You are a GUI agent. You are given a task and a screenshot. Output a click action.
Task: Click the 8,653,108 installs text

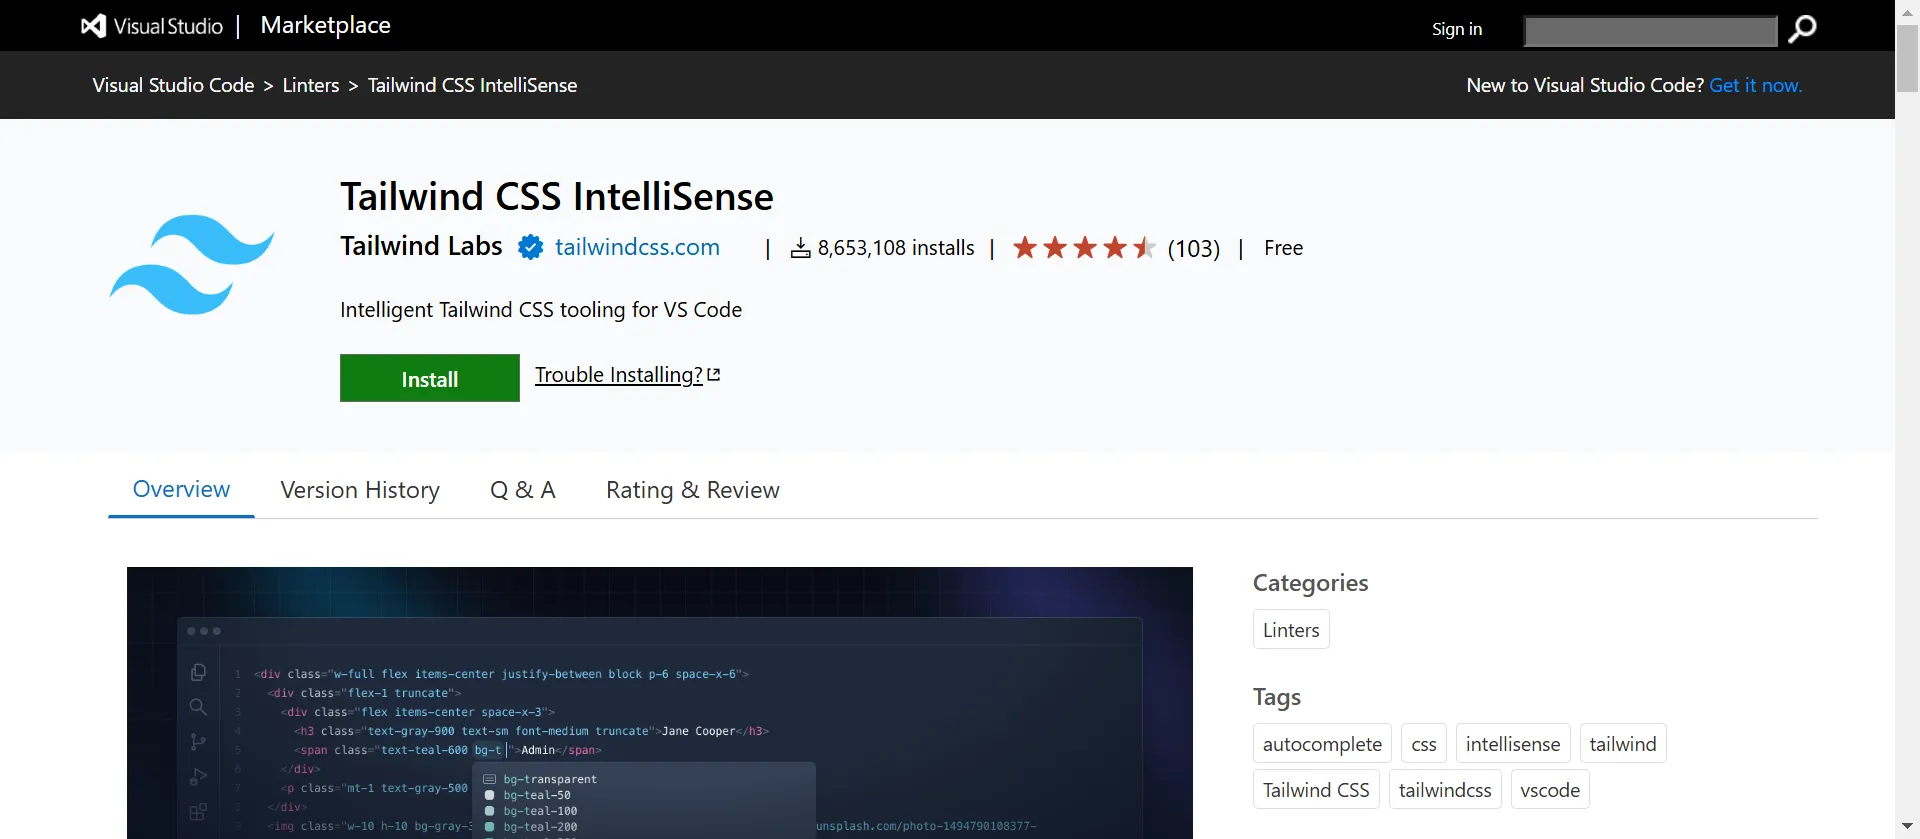tap(896, 248)
